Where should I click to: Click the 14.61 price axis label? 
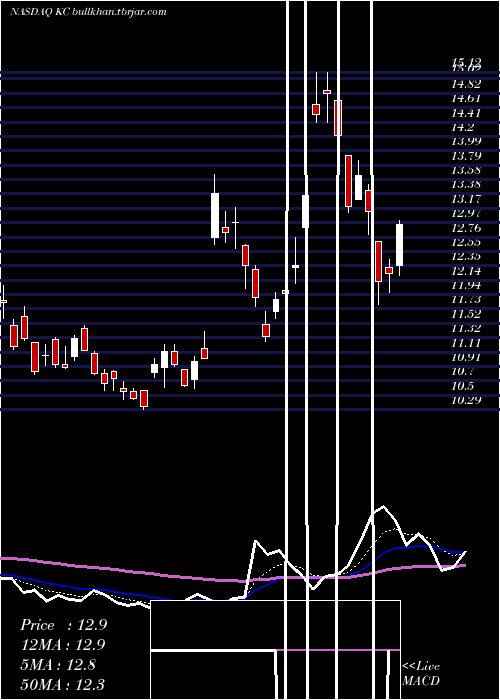coord(466,98)
